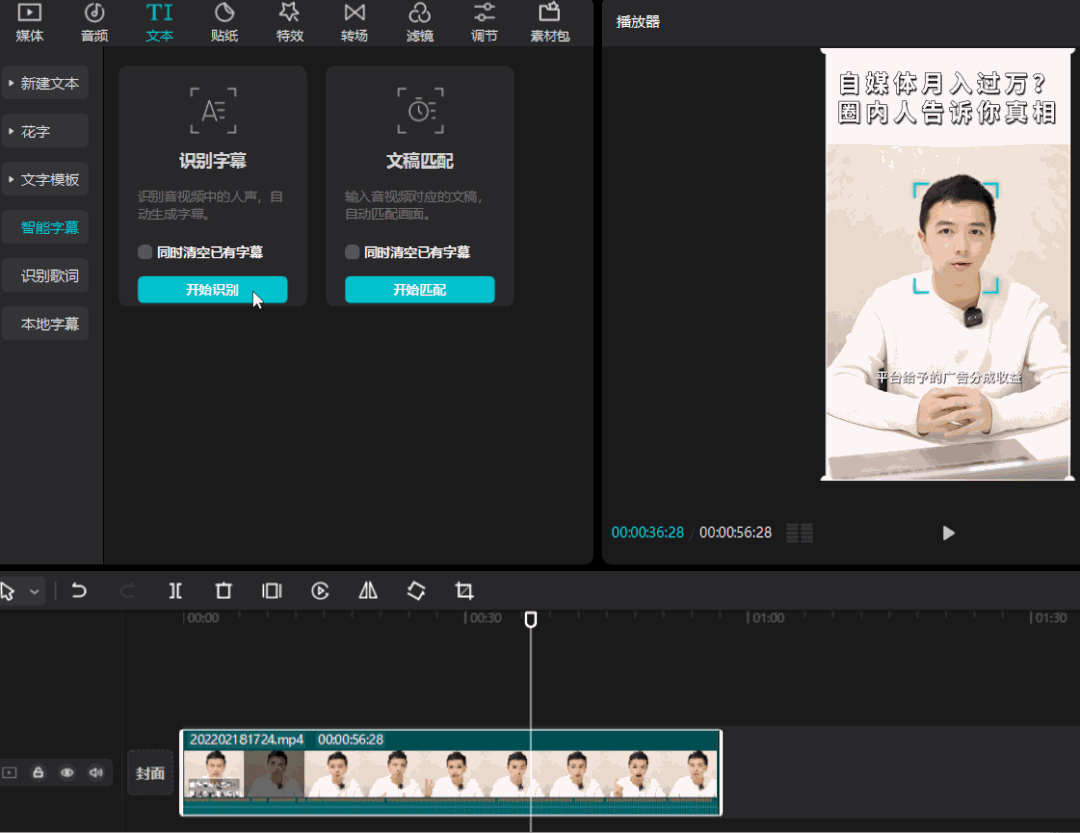This screenshot has width=1080, height=833.
Task: Expand the 文字模板 category
Action: pyautogui.click(x=45, y=180)
